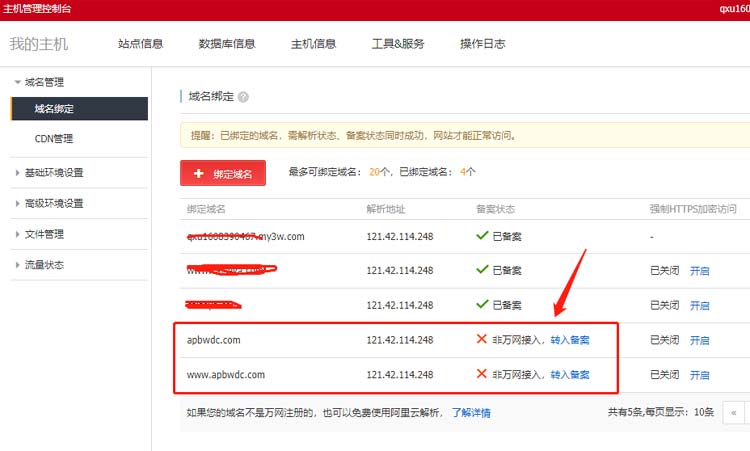The width and height of the screenshot is (750, 451).
Task: Expand the 基础环境设置 sidebar section
Action: pyautogui.click(x=54, y=172)
